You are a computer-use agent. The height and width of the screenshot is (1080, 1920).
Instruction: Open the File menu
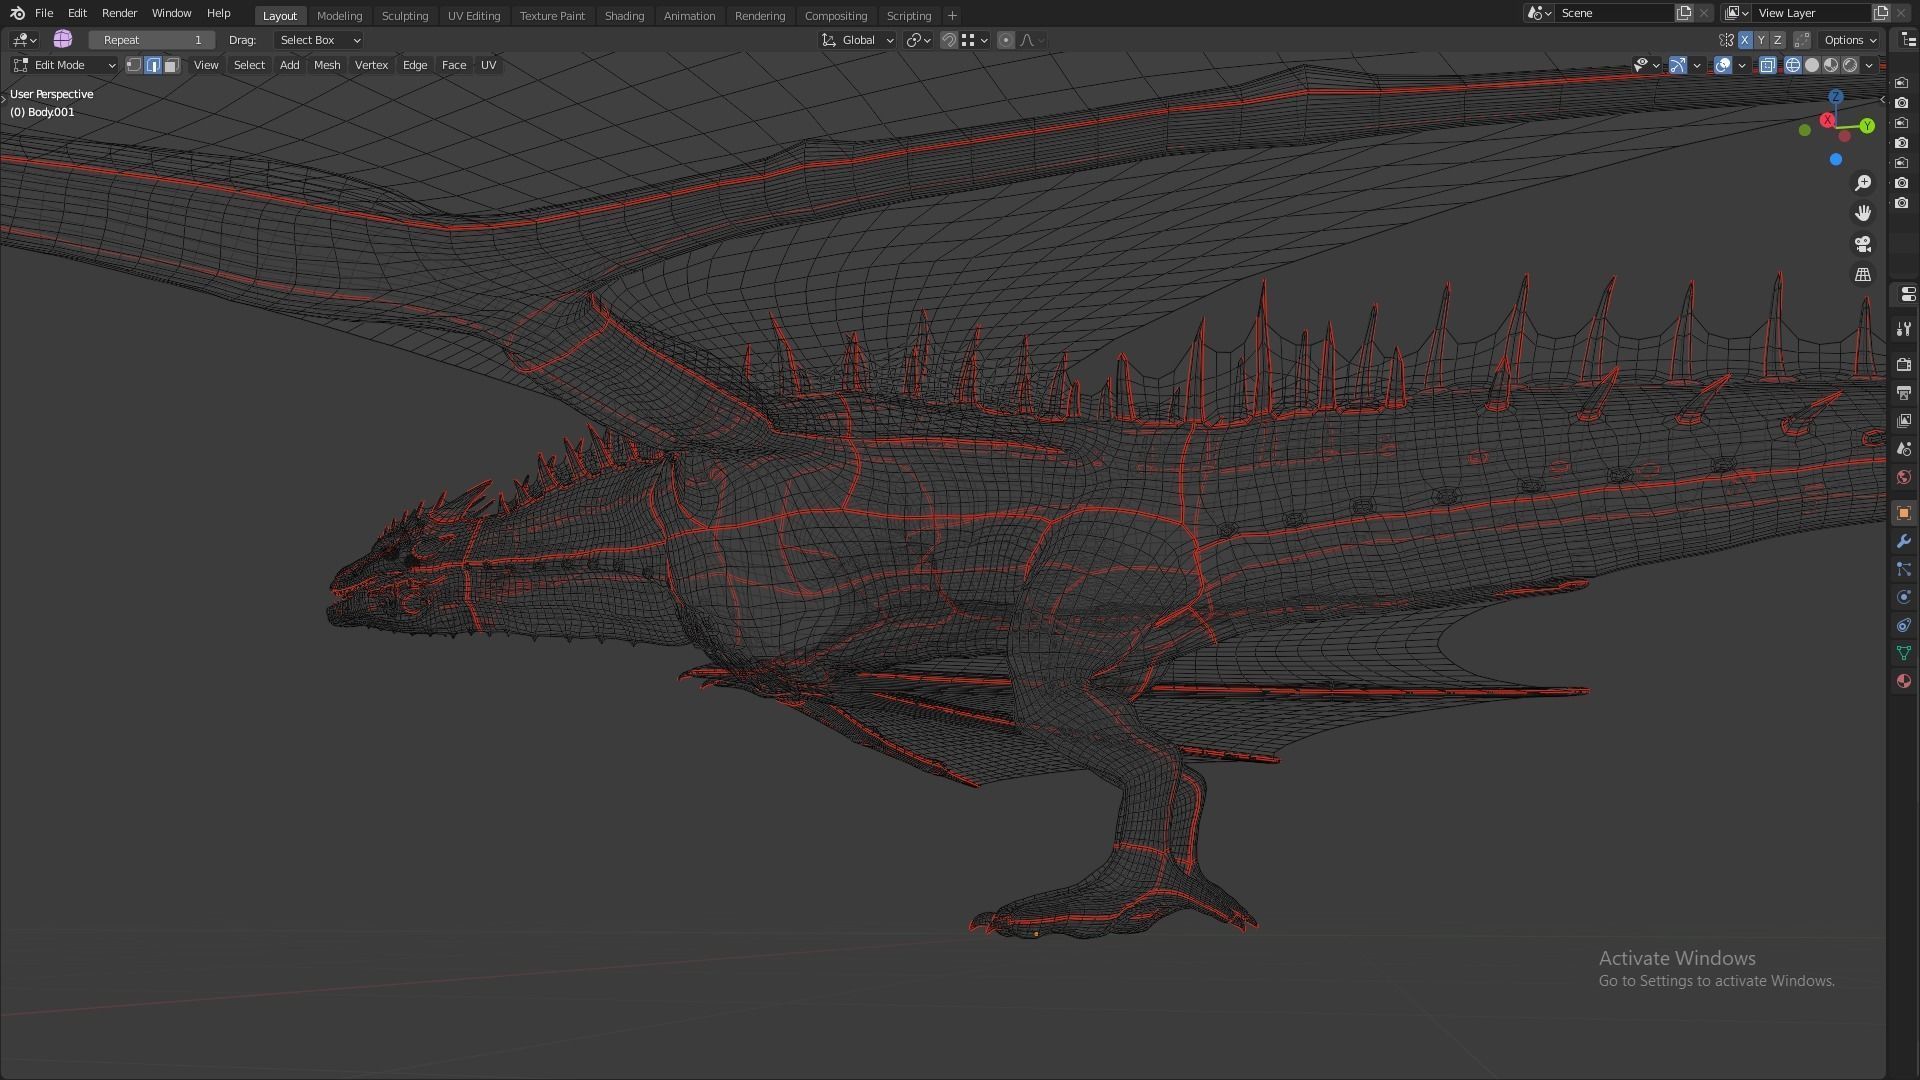point(44,13)
